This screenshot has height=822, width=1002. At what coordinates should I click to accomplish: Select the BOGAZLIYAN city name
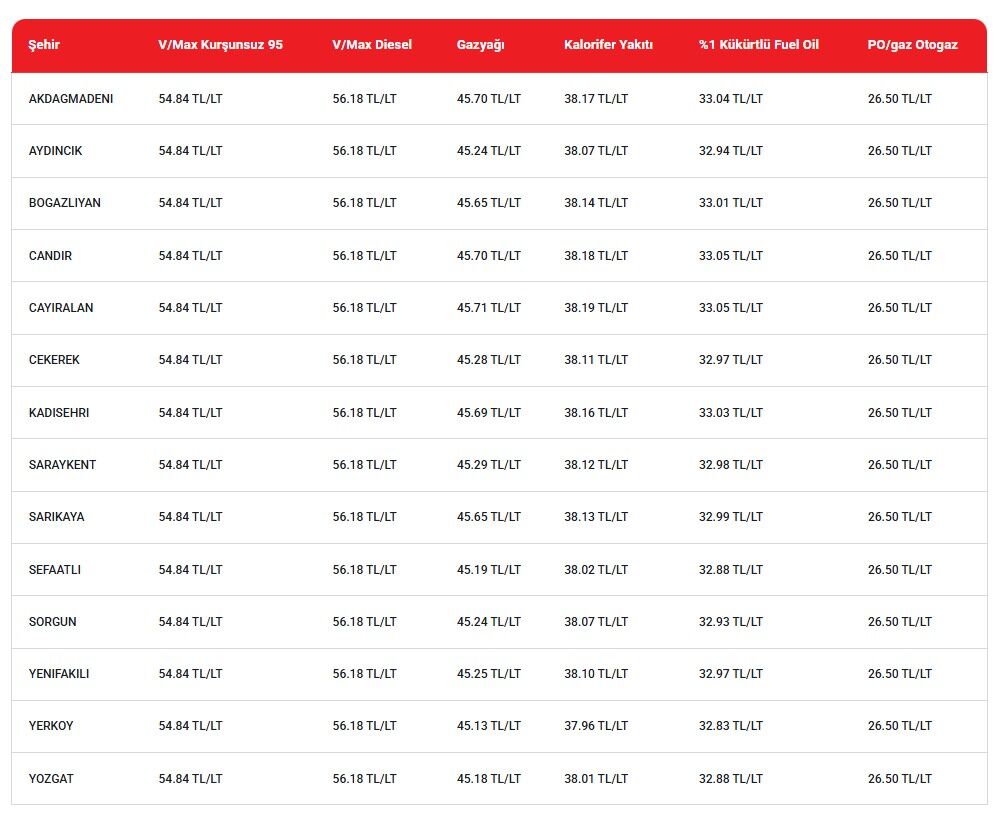65,203
